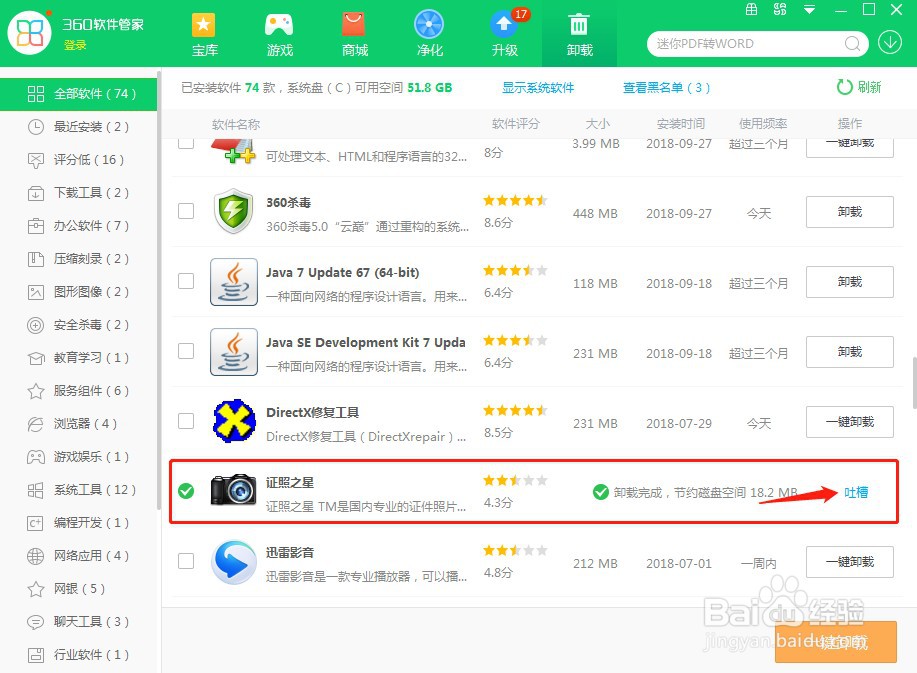Sort by 软件评分 column header
917x673 pixels.
pos(516,124)
